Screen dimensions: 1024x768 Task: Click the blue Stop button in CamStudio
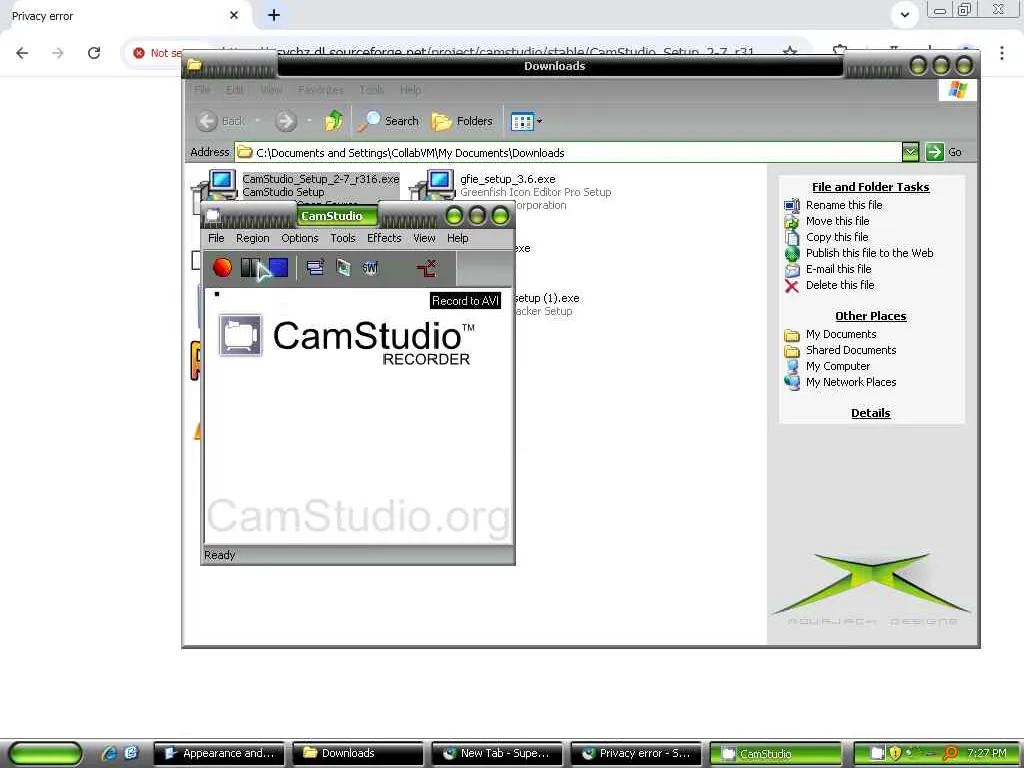click(278, 267)
